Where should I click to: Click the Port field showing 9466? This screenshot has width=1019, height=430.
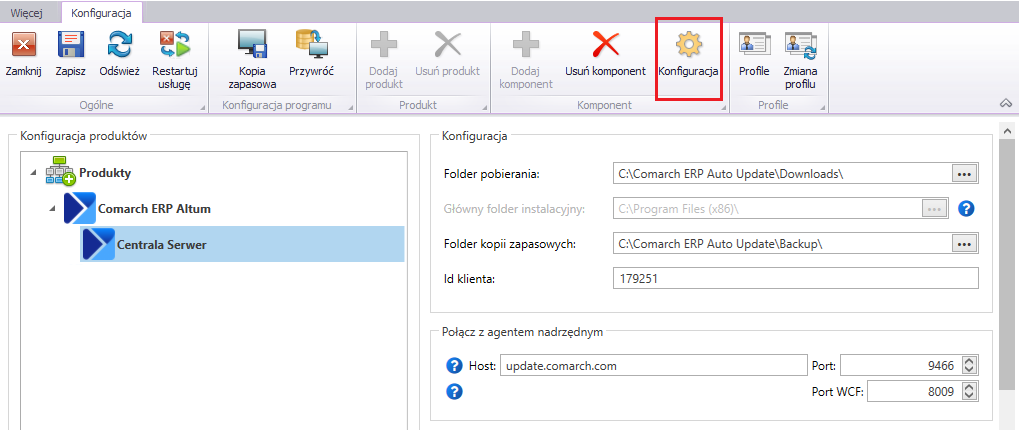(x=901, y=366)
